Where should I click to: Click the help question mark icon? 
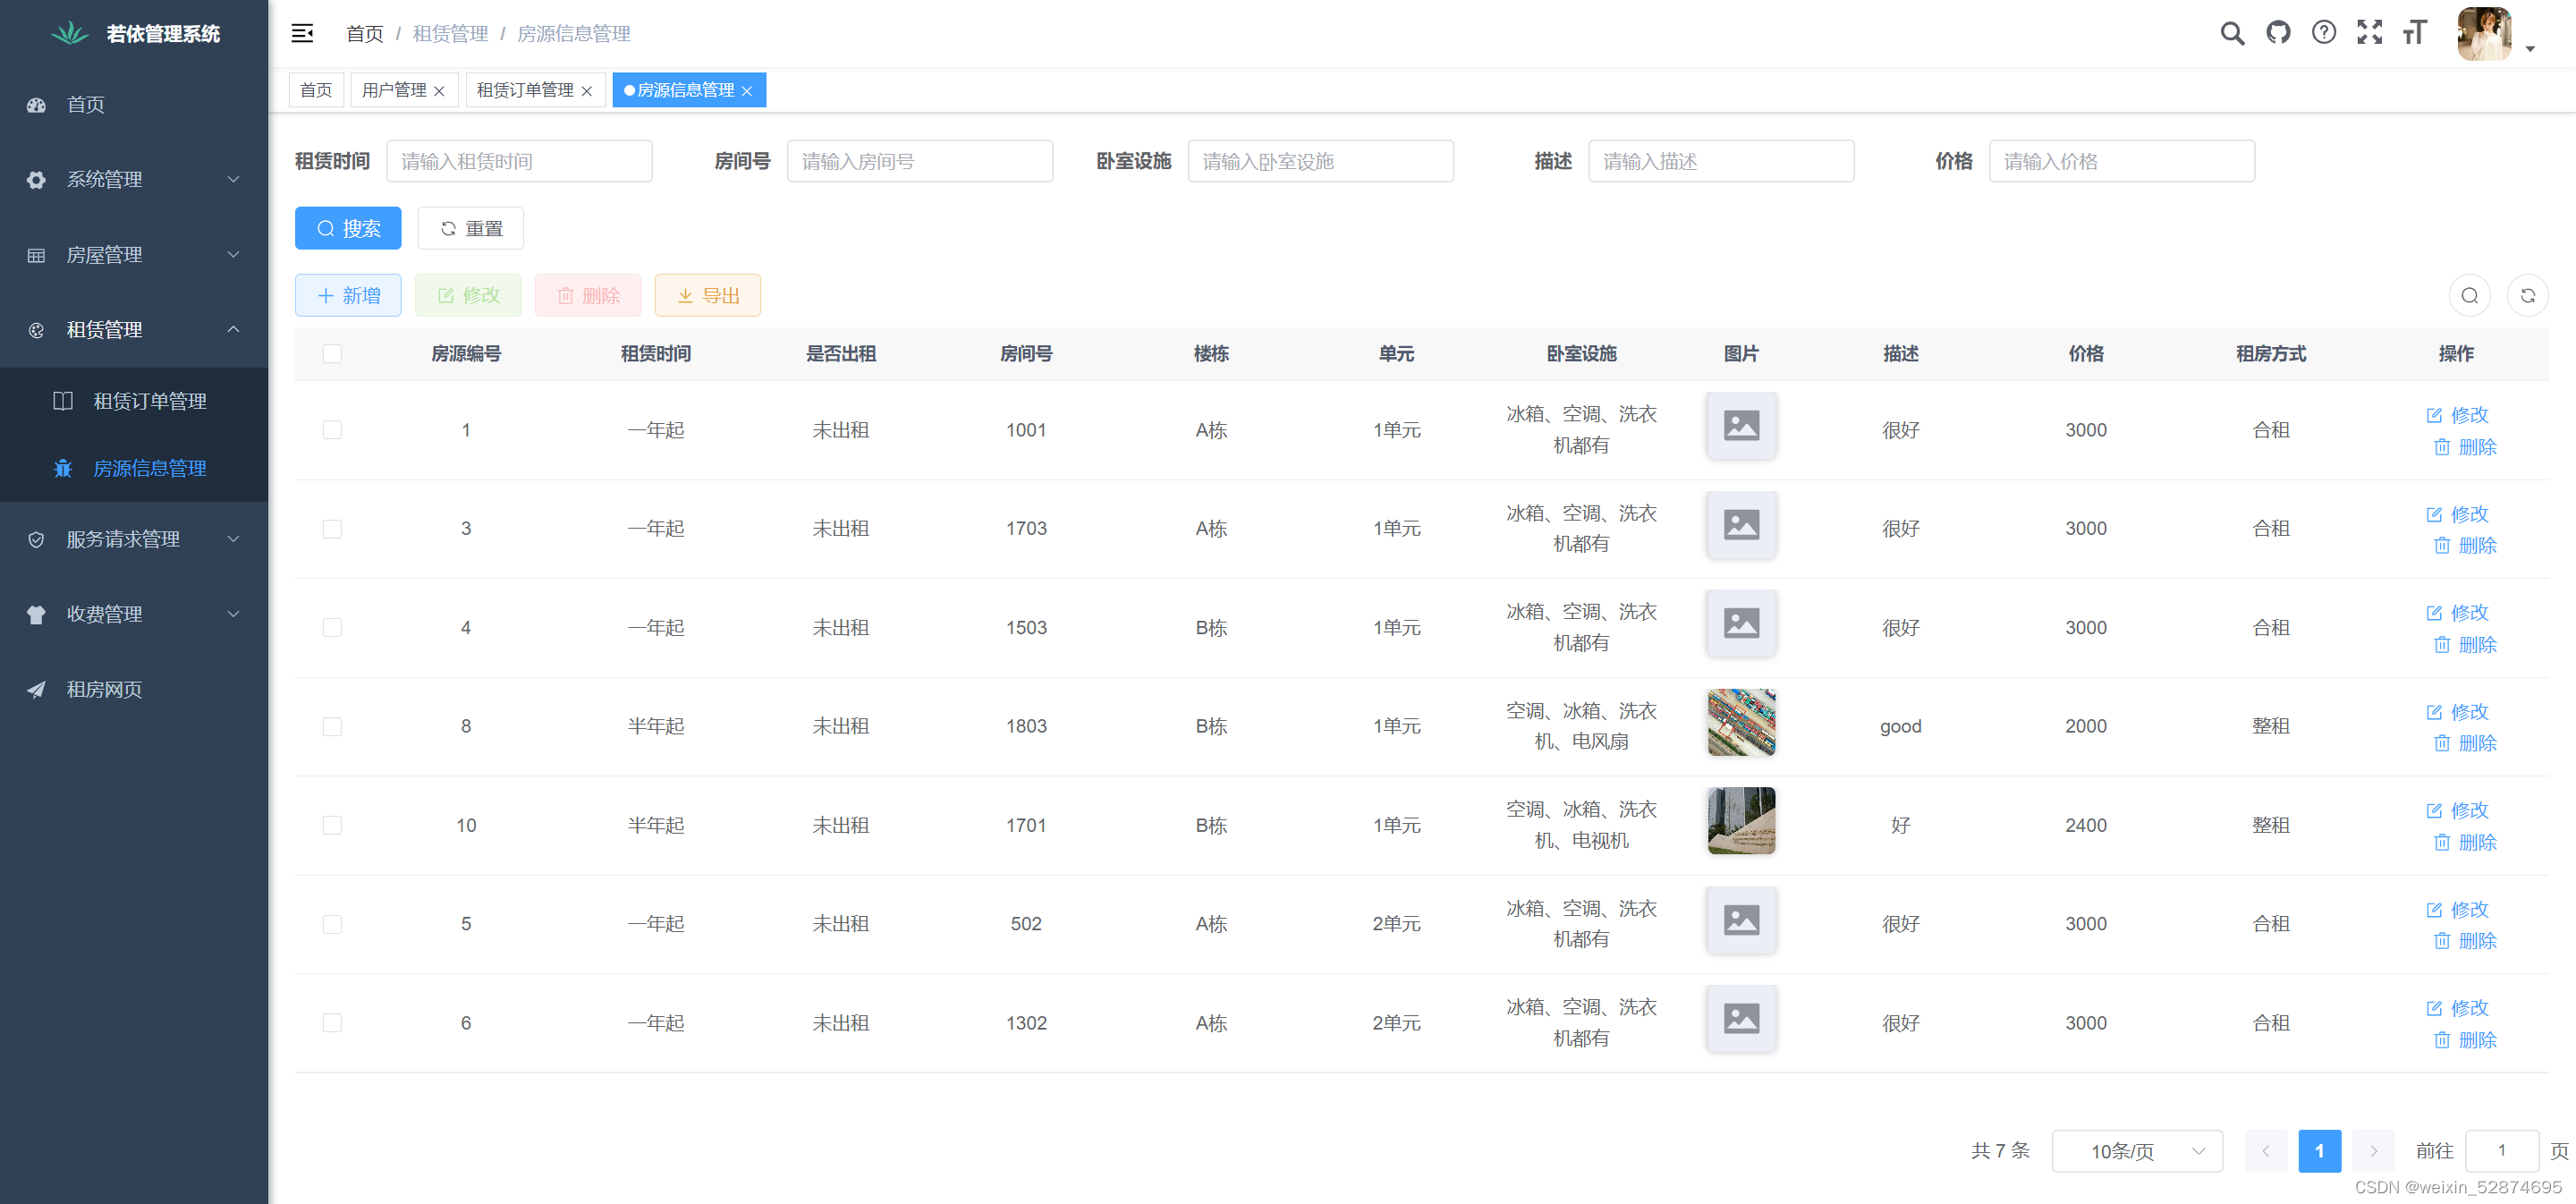click(x=2324, y=34)
